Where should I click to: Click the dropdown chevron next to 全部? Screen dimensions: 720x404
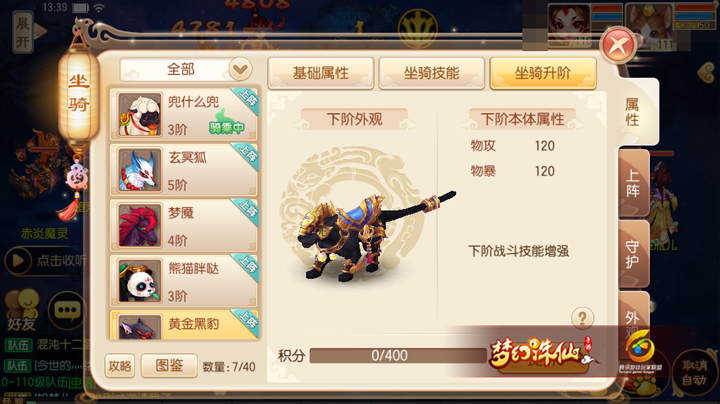point(240,70)
